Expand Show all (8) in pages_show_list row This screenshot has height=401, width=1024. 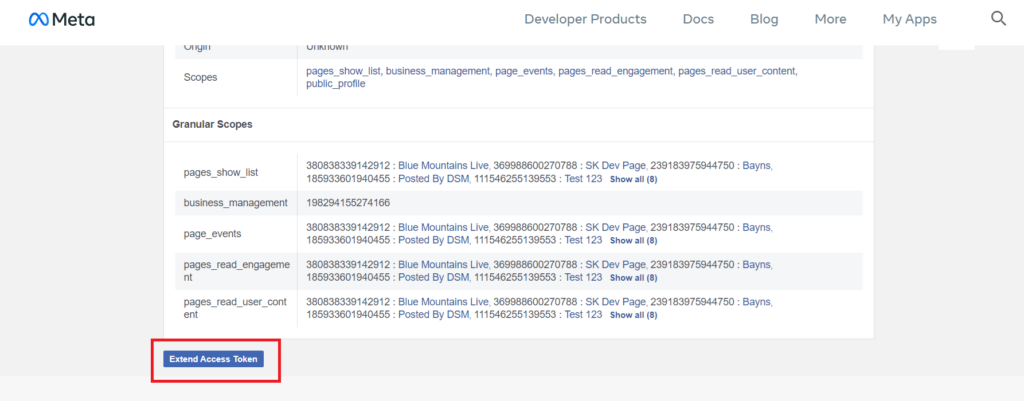coord(633,179)
